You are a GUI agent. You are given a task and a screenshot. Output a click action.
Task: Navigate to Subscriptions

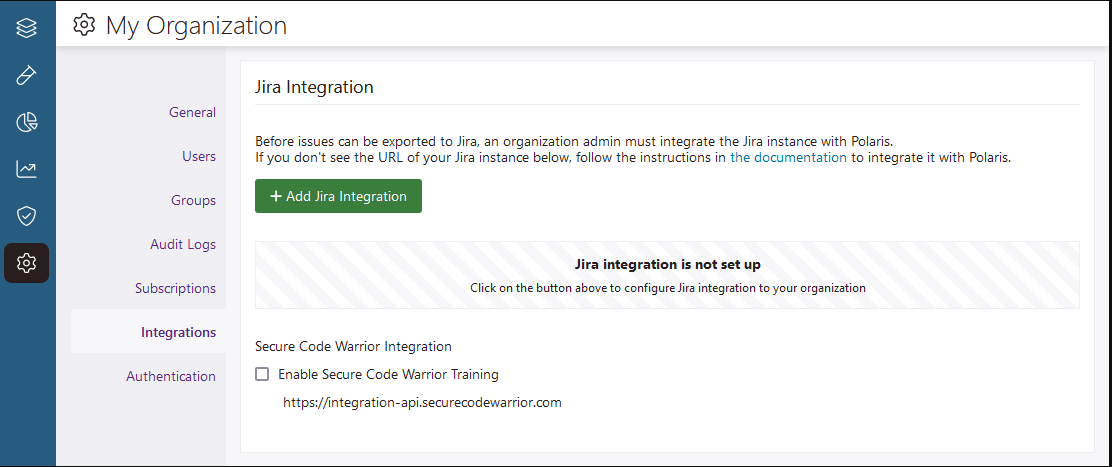175,288
